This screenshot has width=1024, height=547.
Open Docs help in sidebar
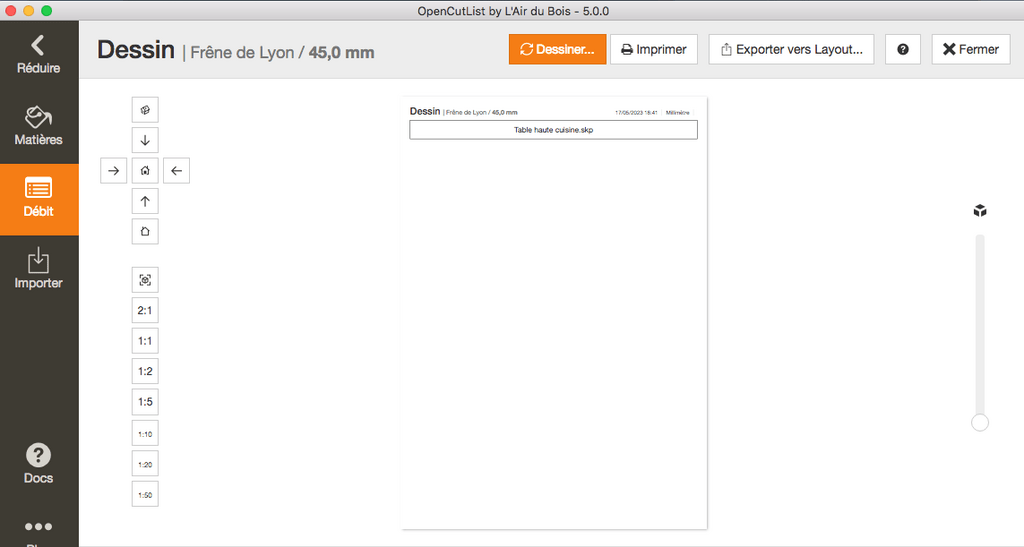38,464
